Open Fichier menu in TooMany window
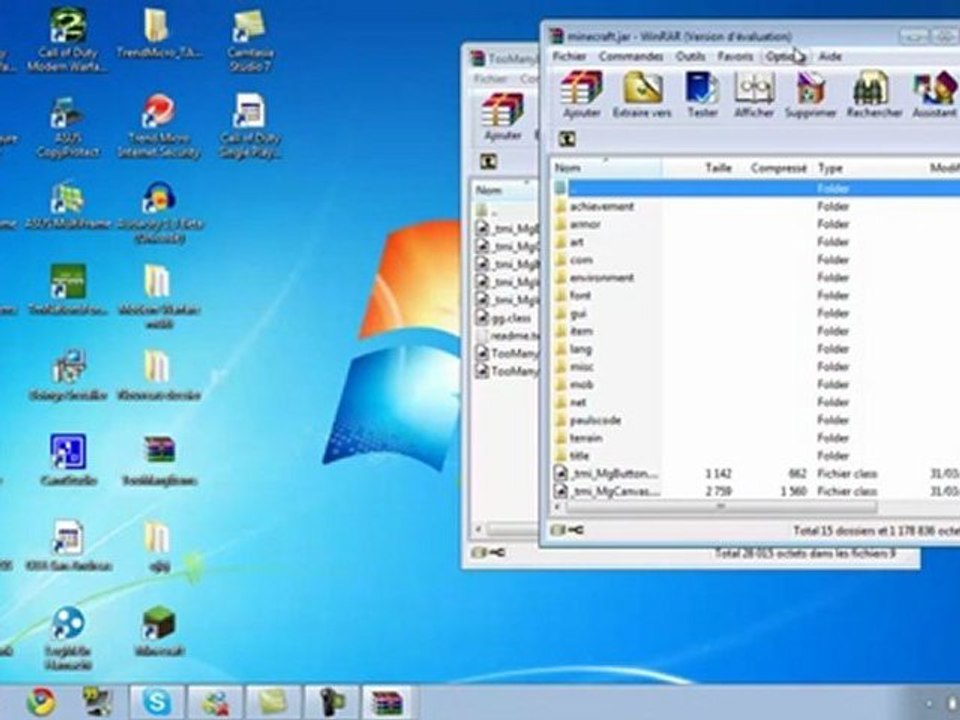Screen dimensions: 960x720 pos(490,79)
